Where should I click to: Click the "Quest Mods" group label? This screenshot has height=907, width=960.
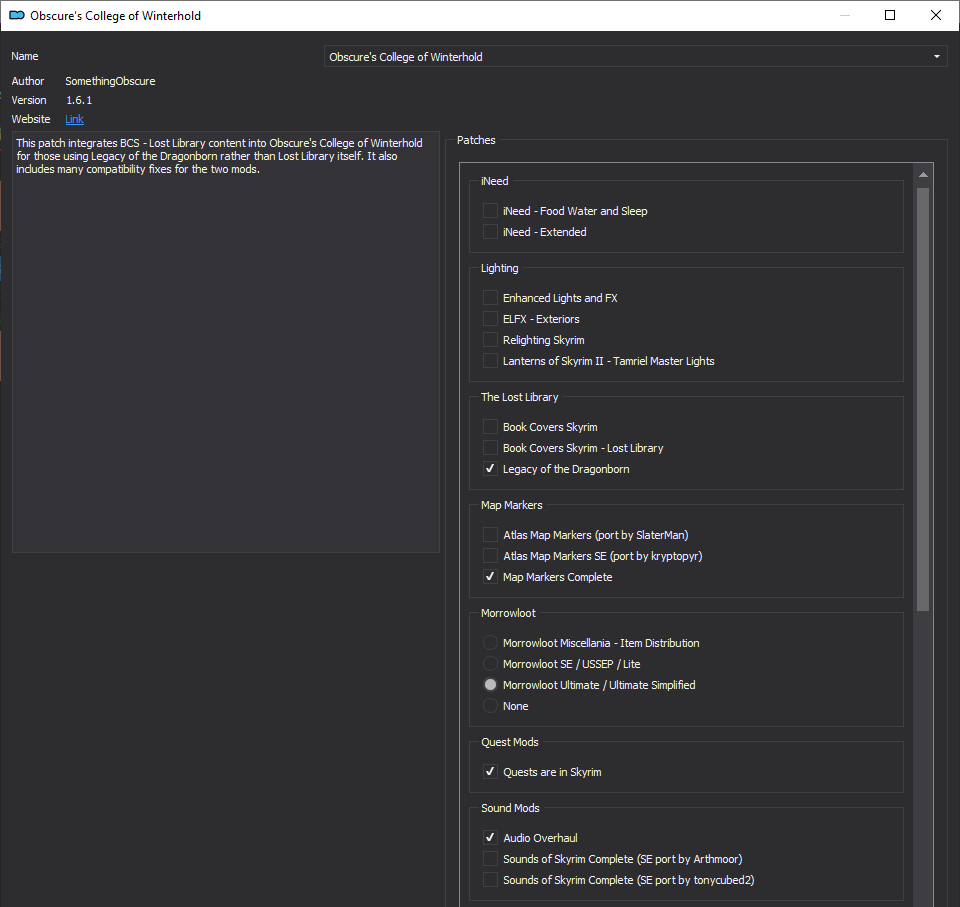pyautogui.click(x=509, y=742)
